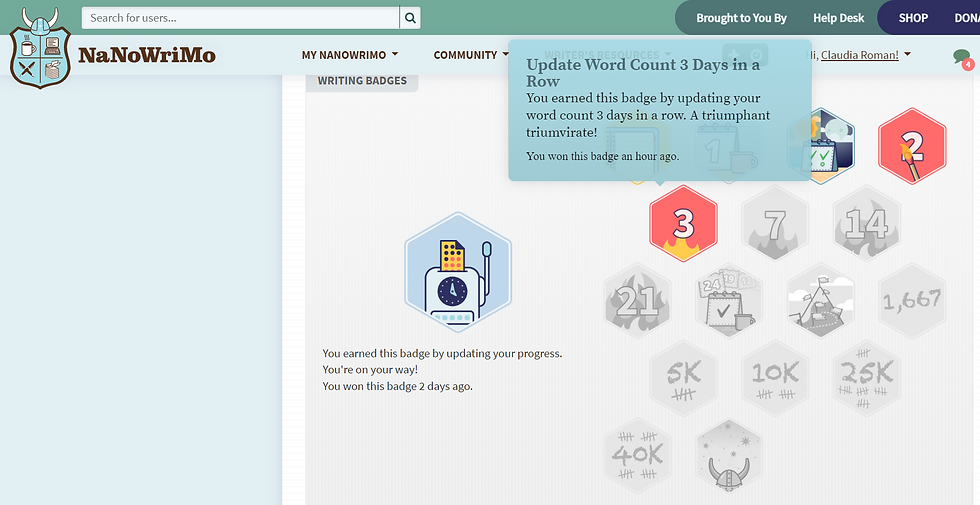Image resolution: width=980 pixels, height=505 pixels.
Task: Click the 'You won this badge an hour ago.' text
Action: [602, 156]
